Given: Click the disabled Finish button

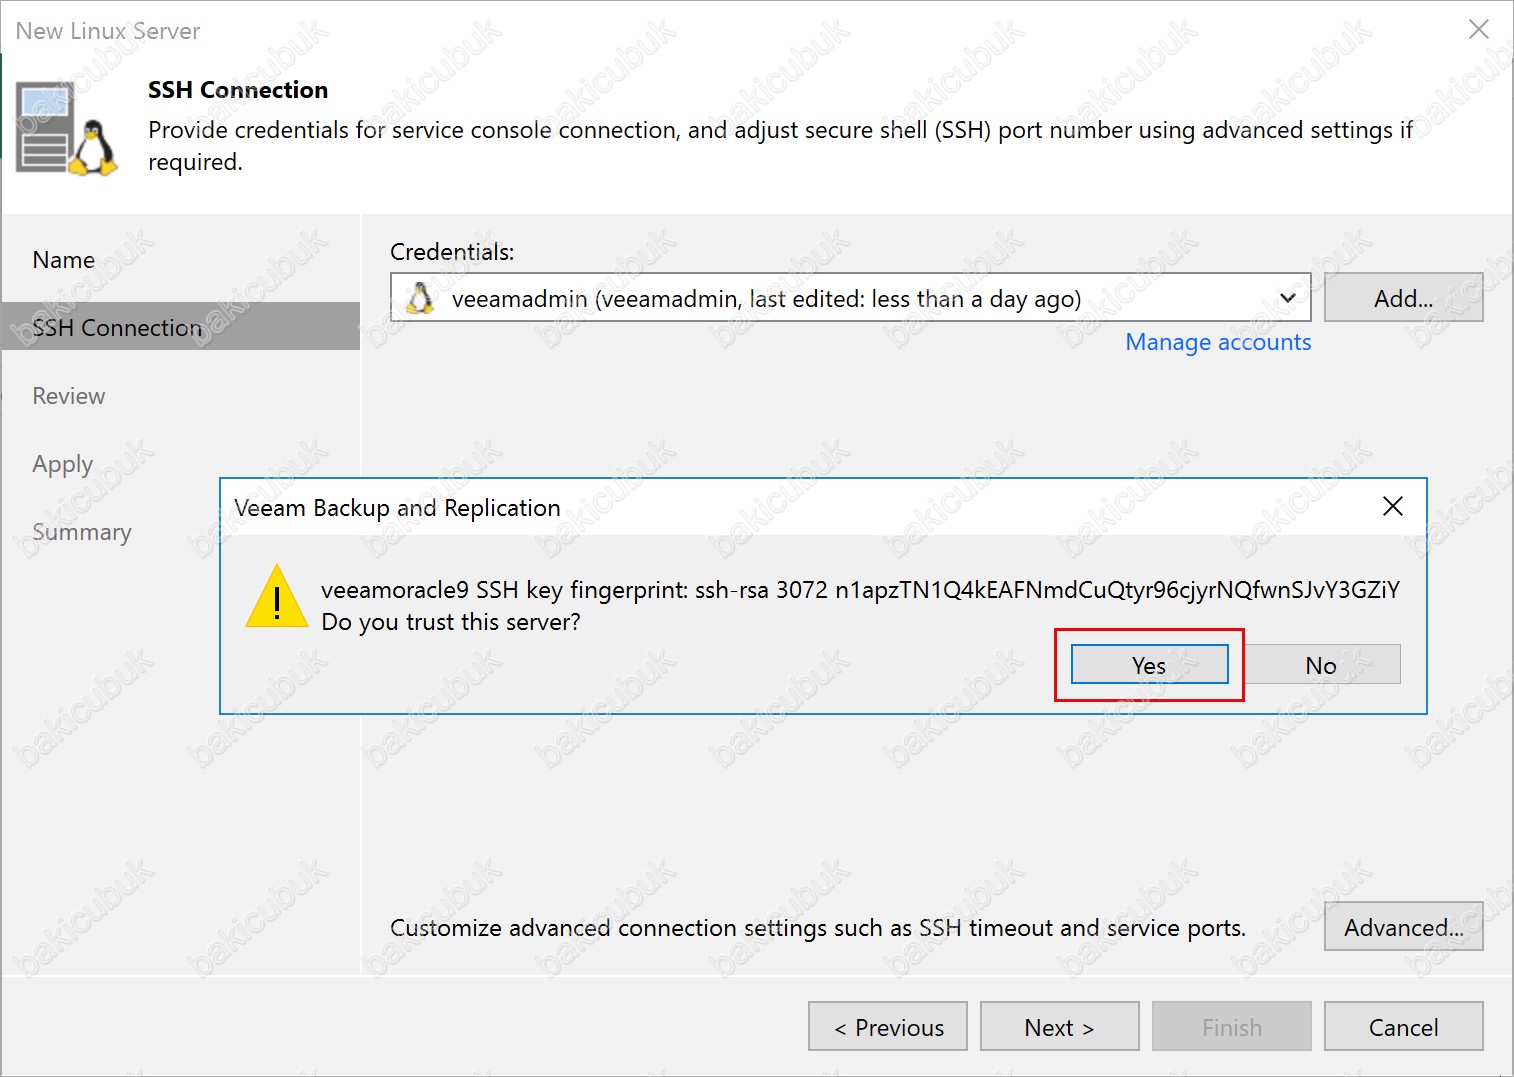Looking at the screenshot, I should click(x=1231, y=1027).
